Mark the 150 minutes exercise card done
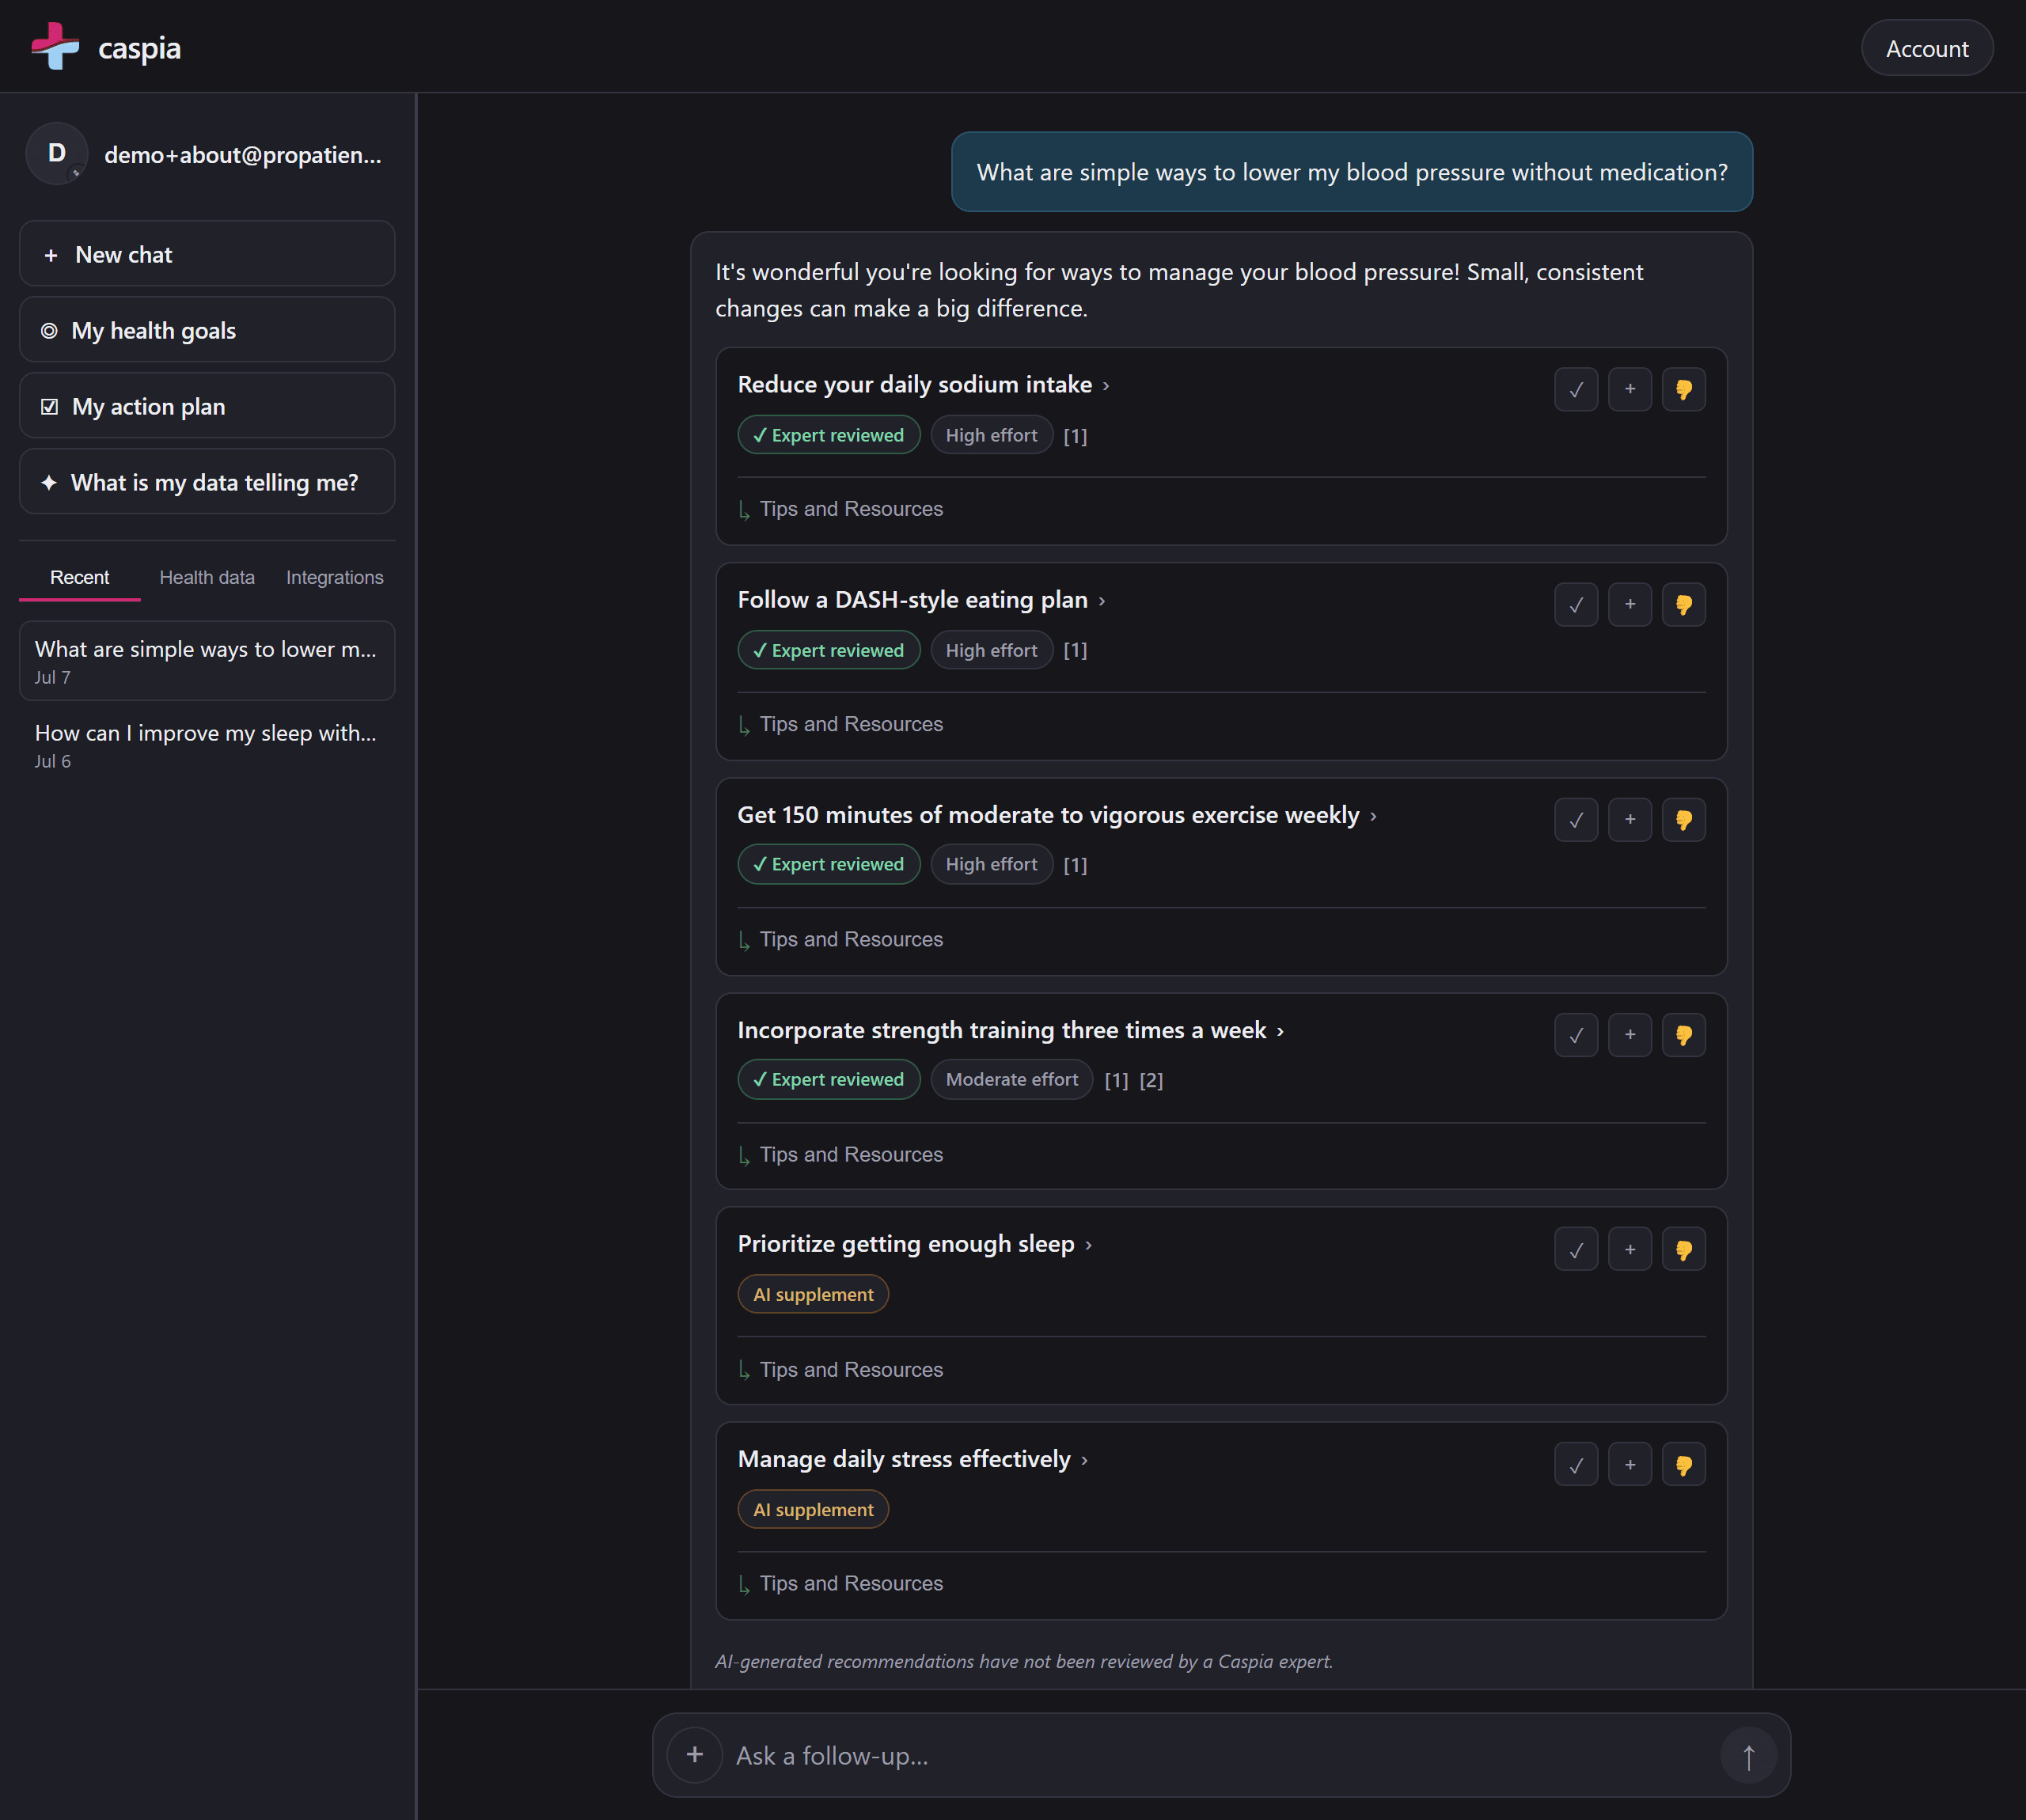The image size is (2026, 1820). click(x=1576, y=820)
